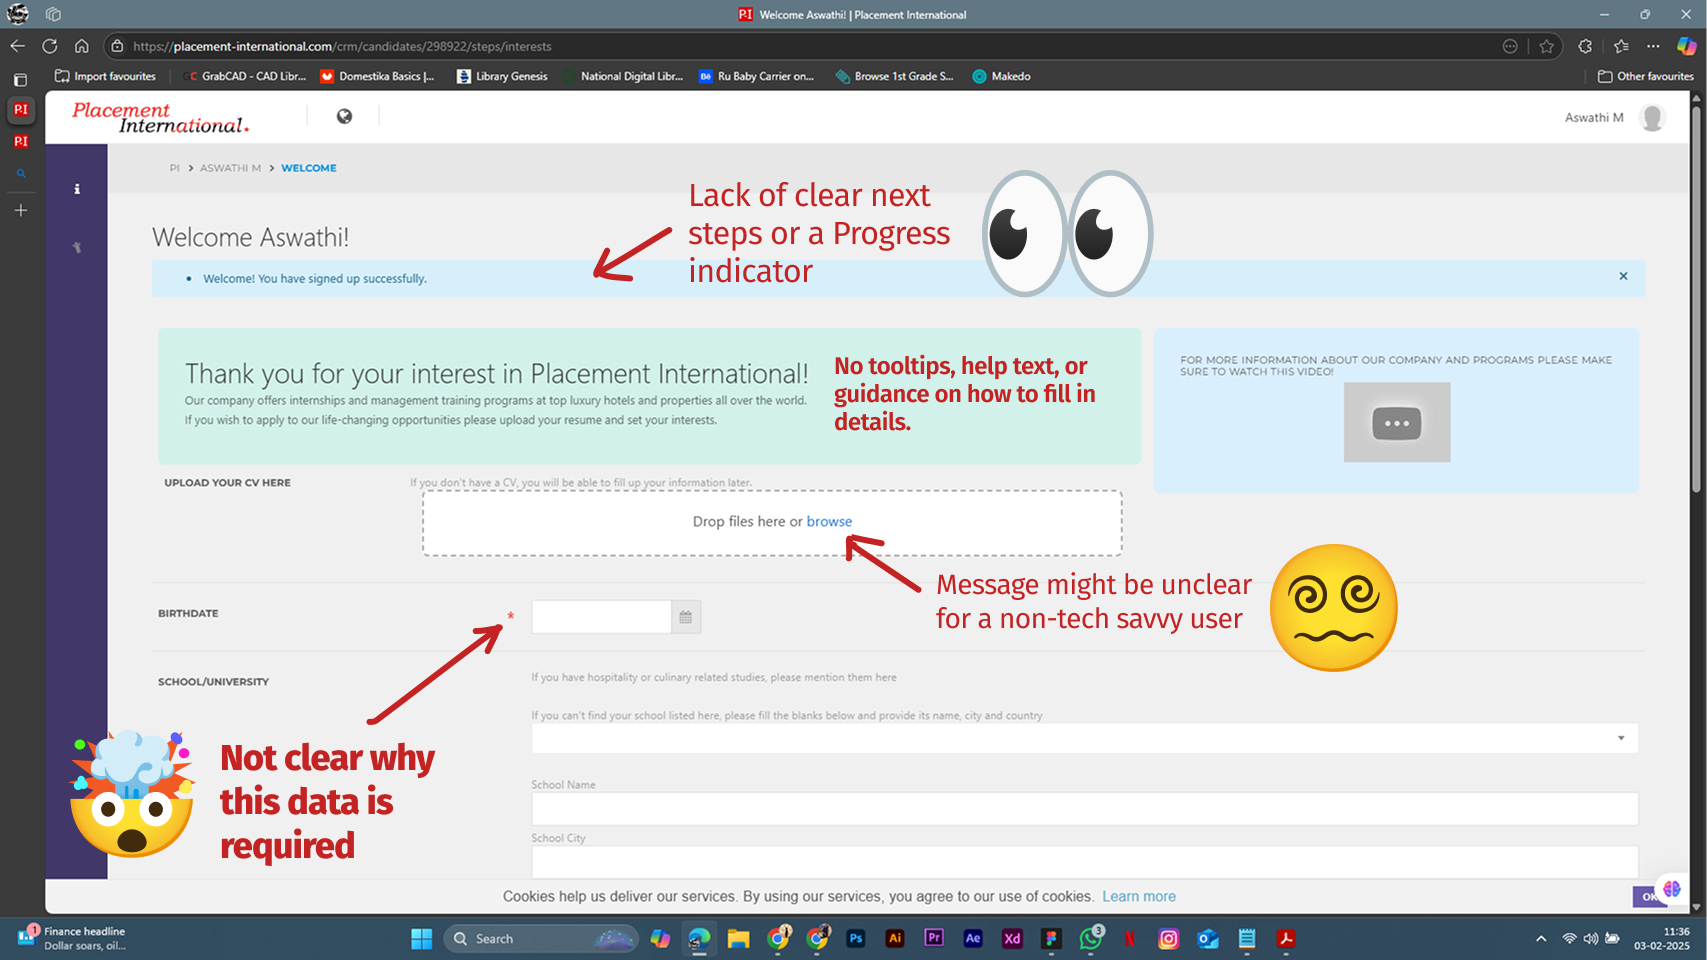Focus the birthdate input field

coord(601,617)
